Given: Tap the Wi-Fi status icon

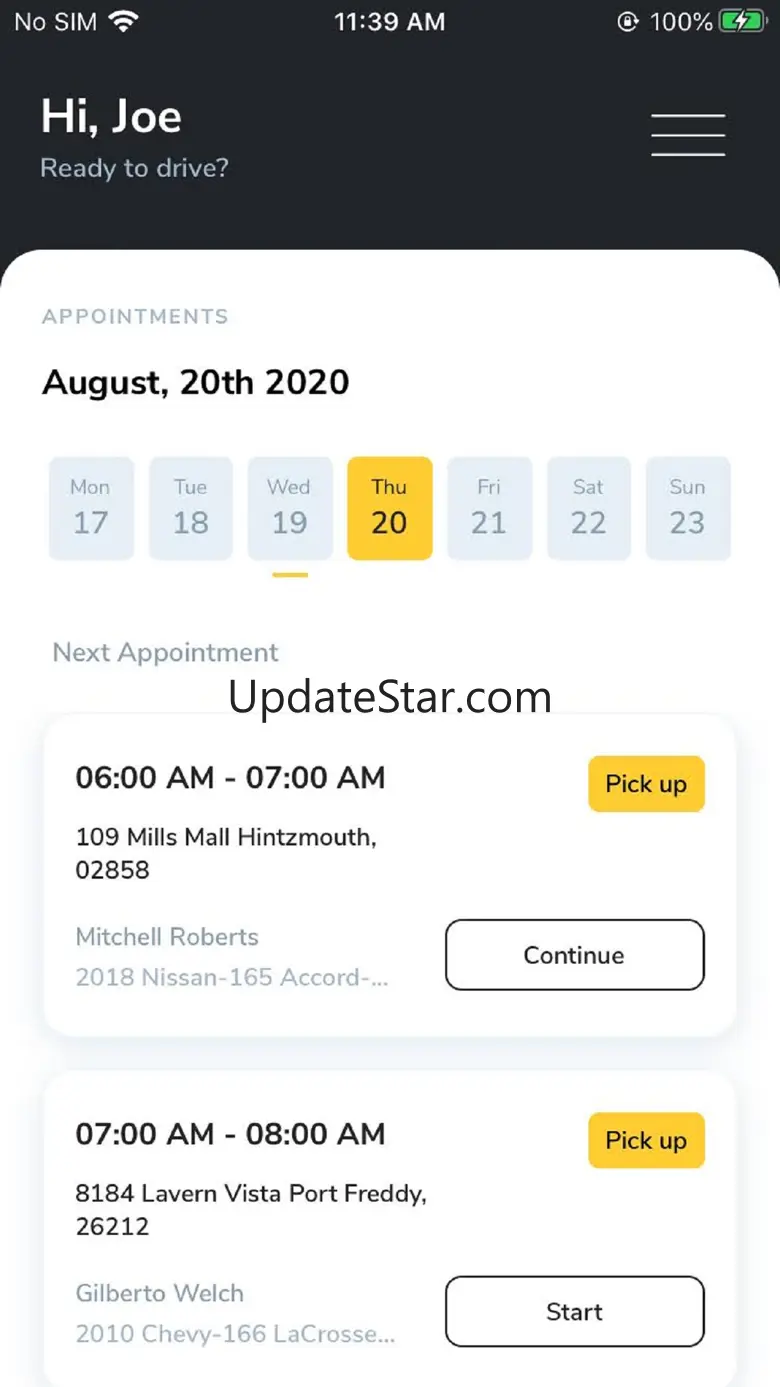Looking at the screenshot, I should pyautogui.click(x=124, y=22).
